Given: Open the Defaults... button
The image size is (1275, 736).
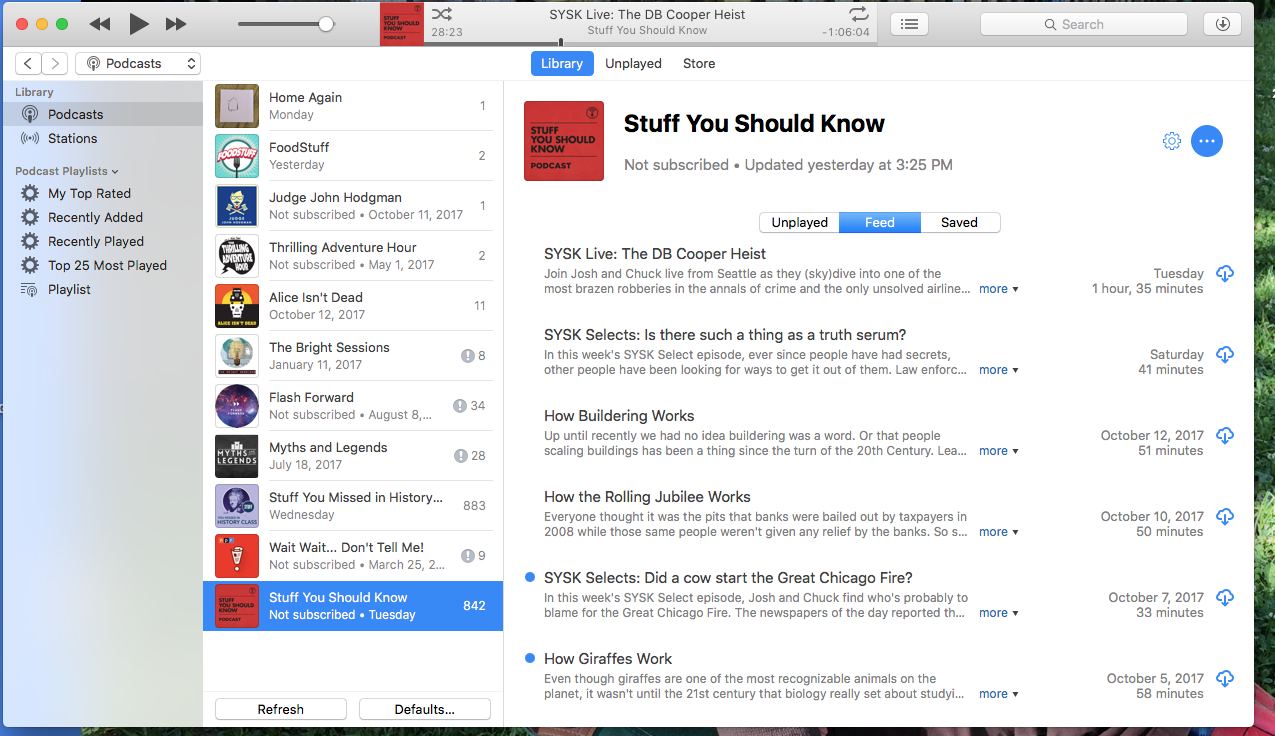Looking at the screenshot, I should pos(425,709).
